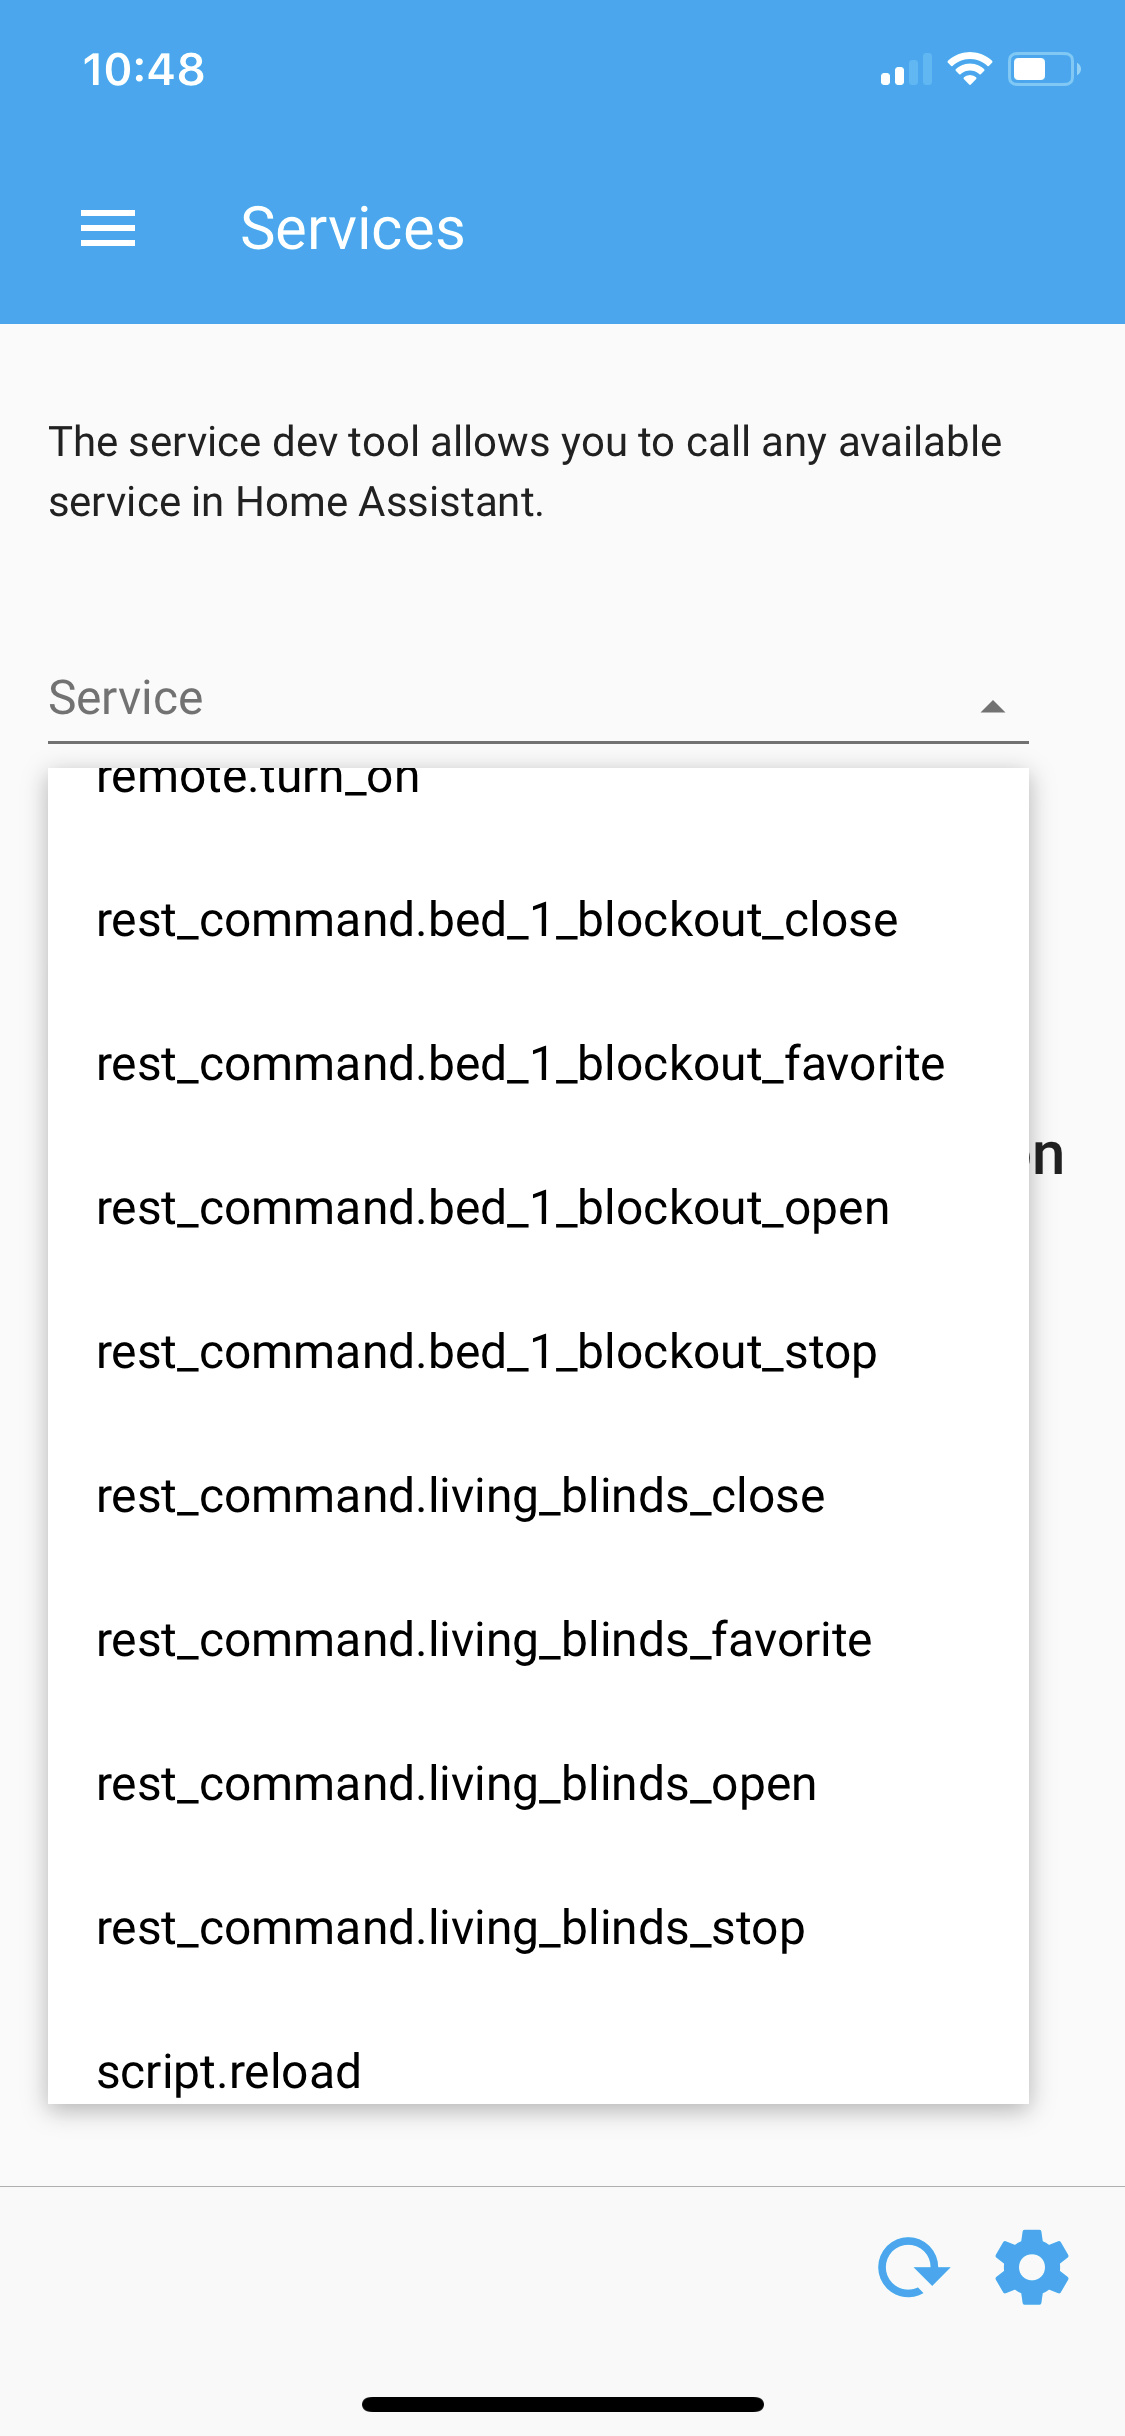
Task: Tap the Services page title
Action: tap(353, 228)
